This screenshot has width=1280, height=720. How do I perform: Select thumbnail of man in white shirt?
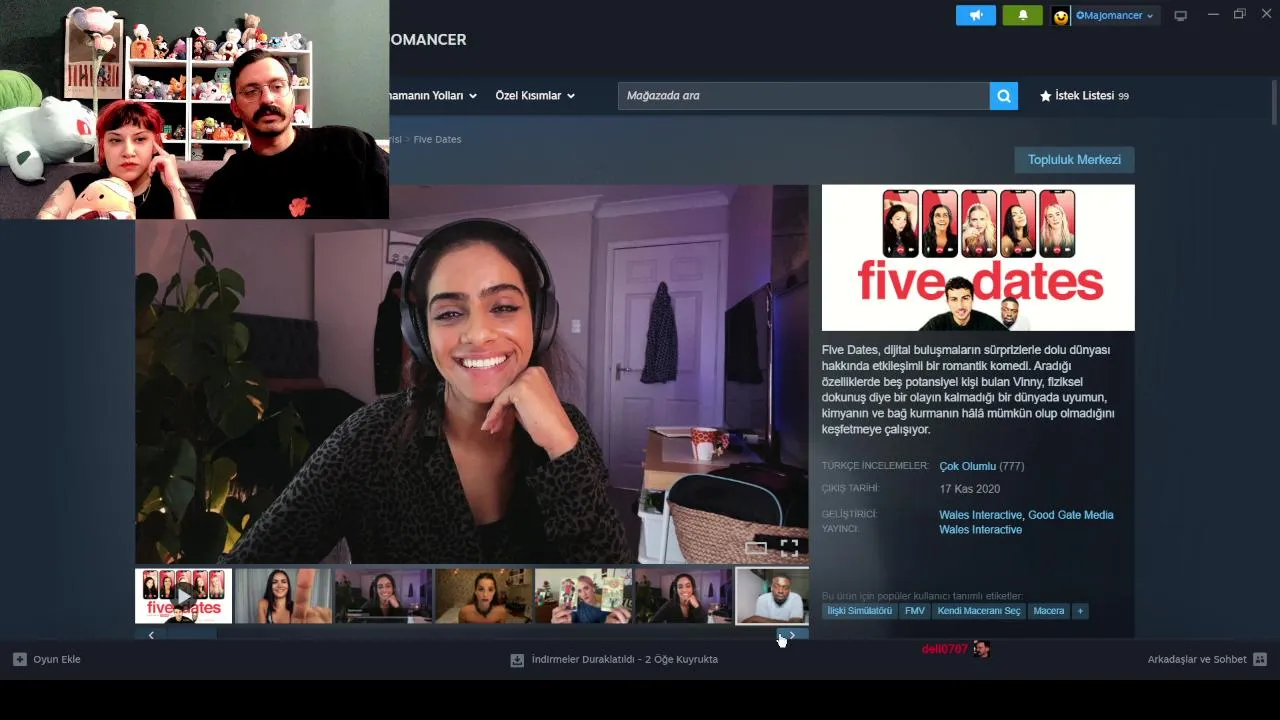772,596
